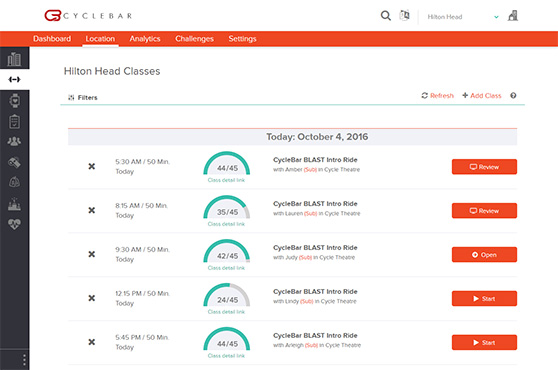
Task: Open Class detail link for 5:30 AM class
Action: [226, 180]
